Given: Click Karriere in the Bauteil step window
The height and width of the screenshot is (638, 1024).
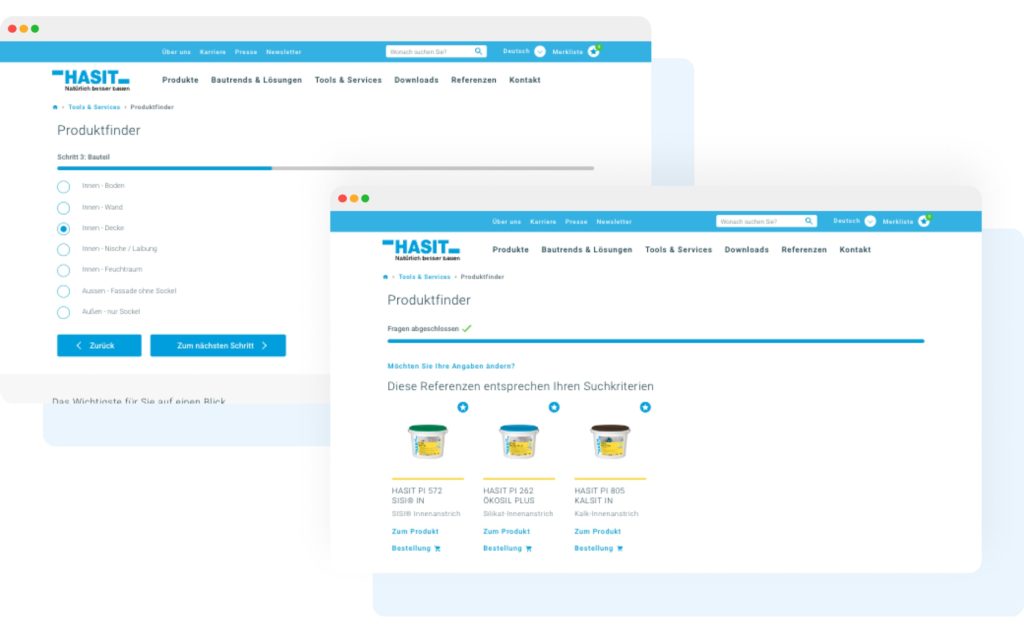Looking at the screenshot, I should (213, 52).
